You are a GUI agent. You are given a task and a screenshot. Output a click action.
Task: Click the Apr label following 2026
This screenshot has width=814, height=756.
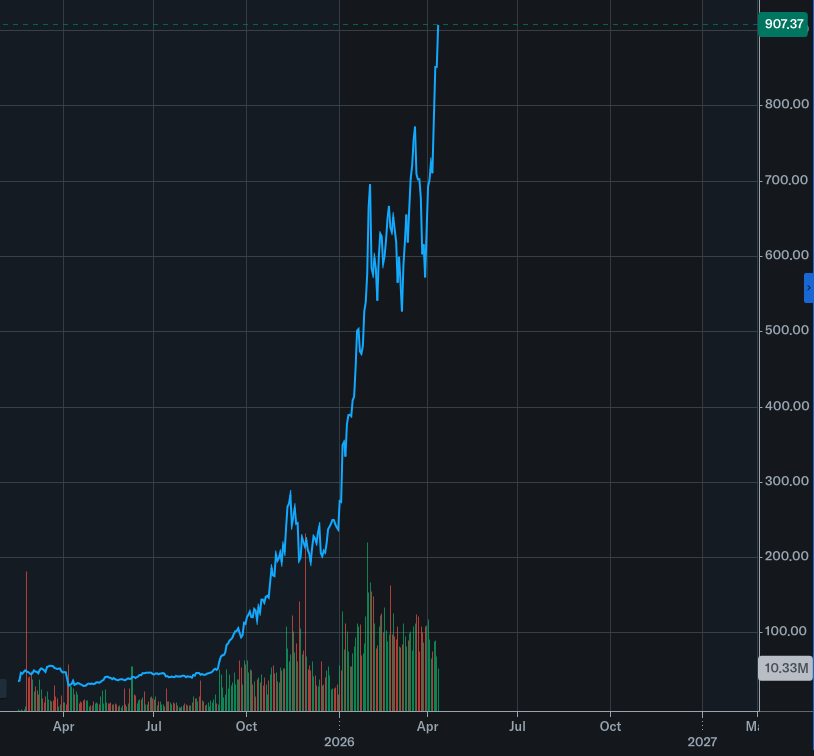pyautogui.click(x=427, y=726)
